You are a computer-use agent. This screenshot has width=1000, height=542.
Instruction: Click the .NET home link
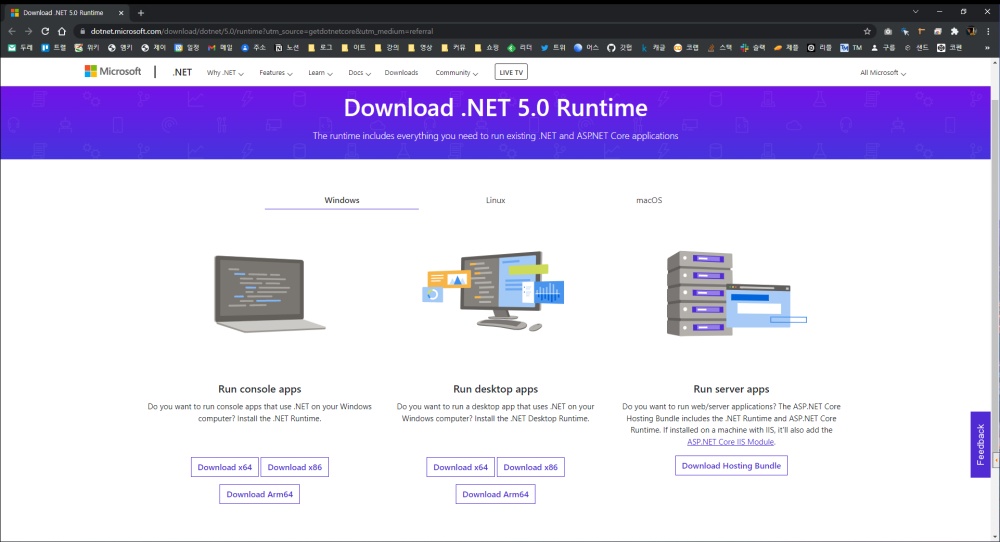tap(182, 72)
